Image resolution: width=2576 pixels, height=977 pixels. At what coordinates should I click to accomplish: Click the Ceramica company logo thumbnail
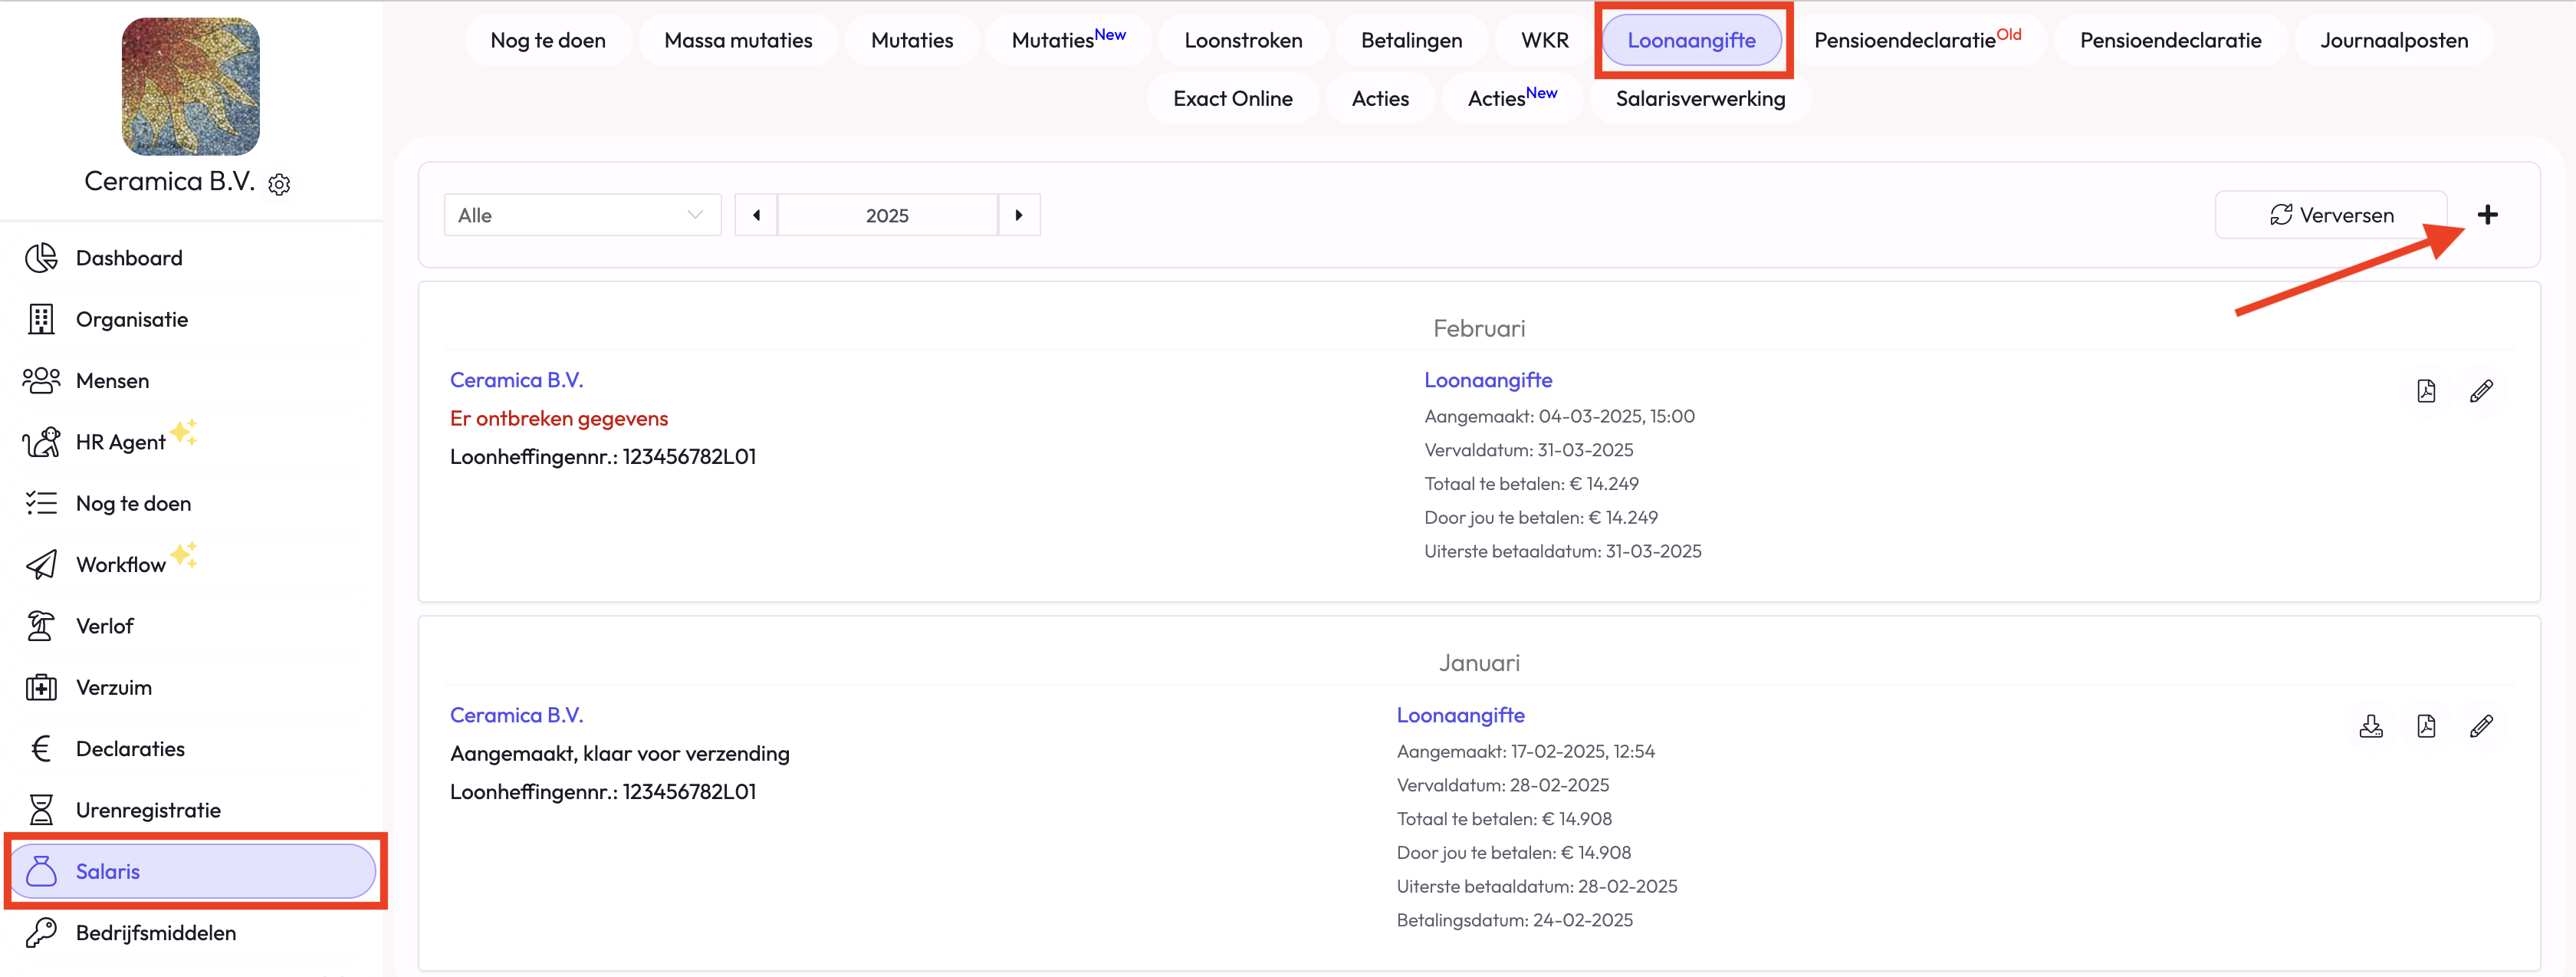coord(190,86)
